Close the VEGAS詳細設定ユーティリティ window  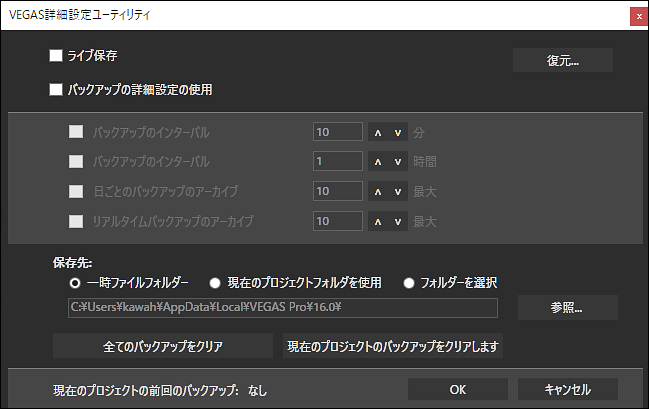point(639,17)
